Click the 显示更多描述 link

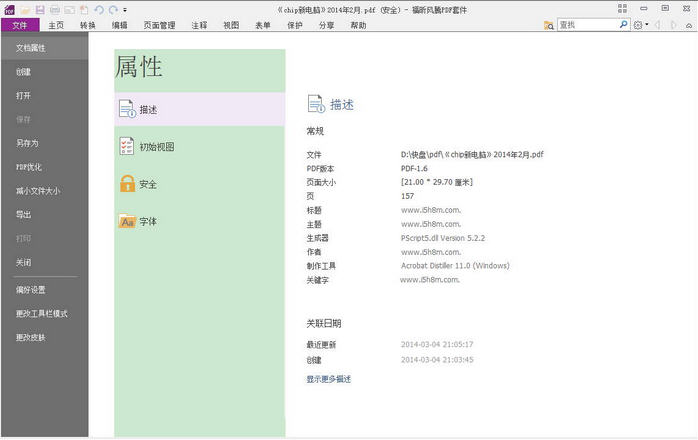click(x=329, y=379)
